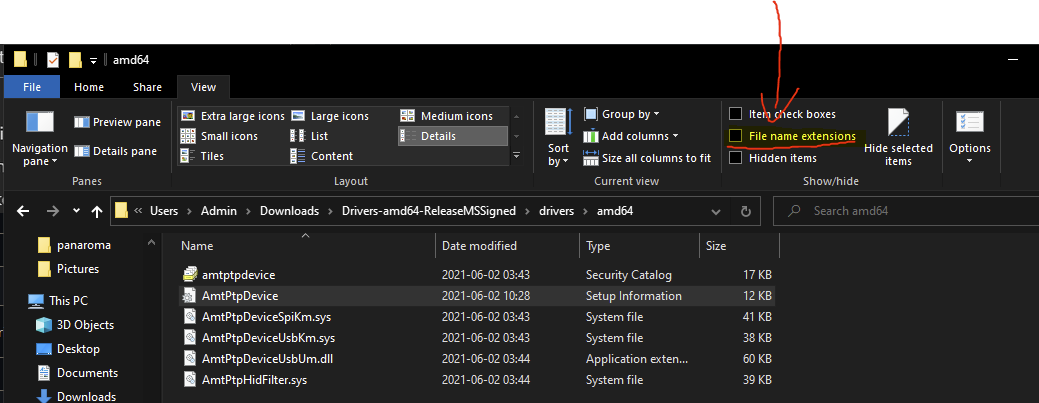Click Users in the address path

tap(164, 211)
